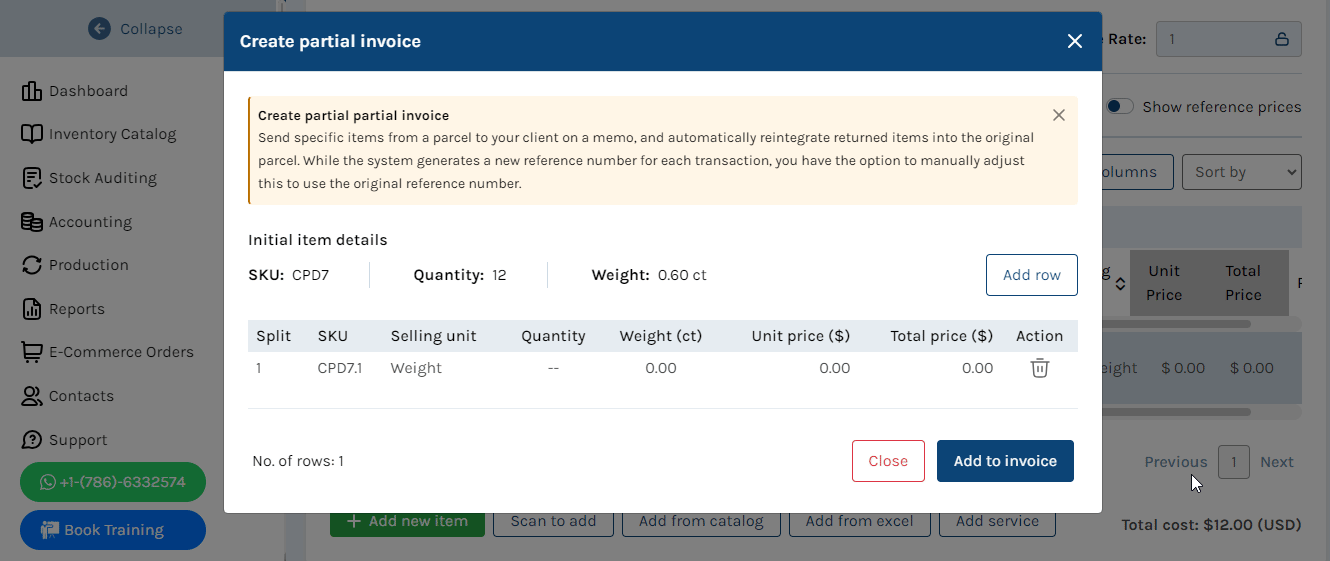The image size is (1330, 561).
Task: Dismiss the orange info banner
Action: (x=1059, y=115)
